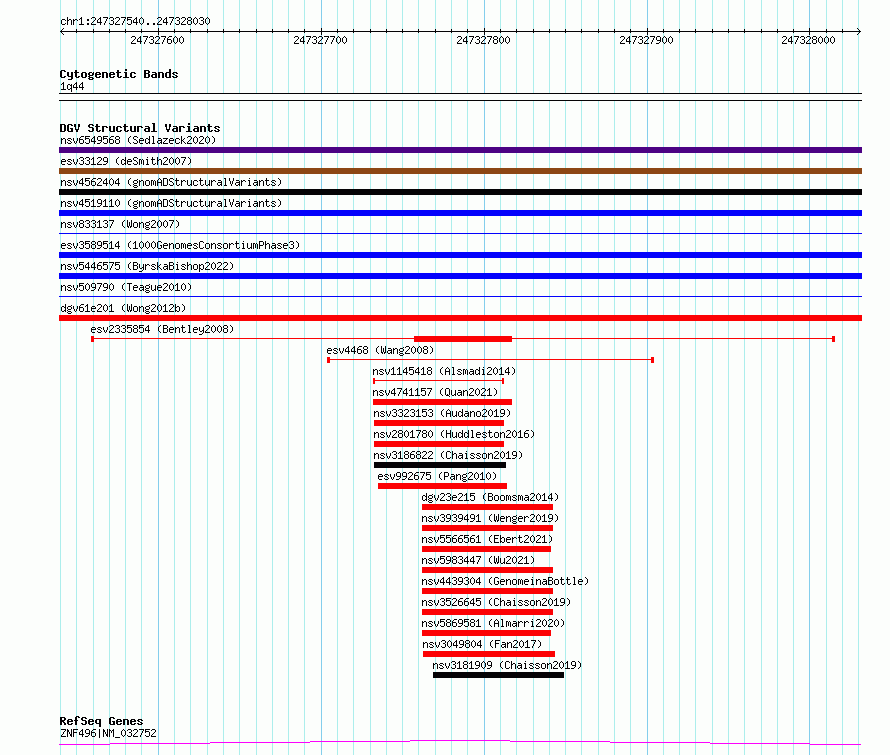Open esv2335854 (Bentley2008) variant label

click(161, 329)
